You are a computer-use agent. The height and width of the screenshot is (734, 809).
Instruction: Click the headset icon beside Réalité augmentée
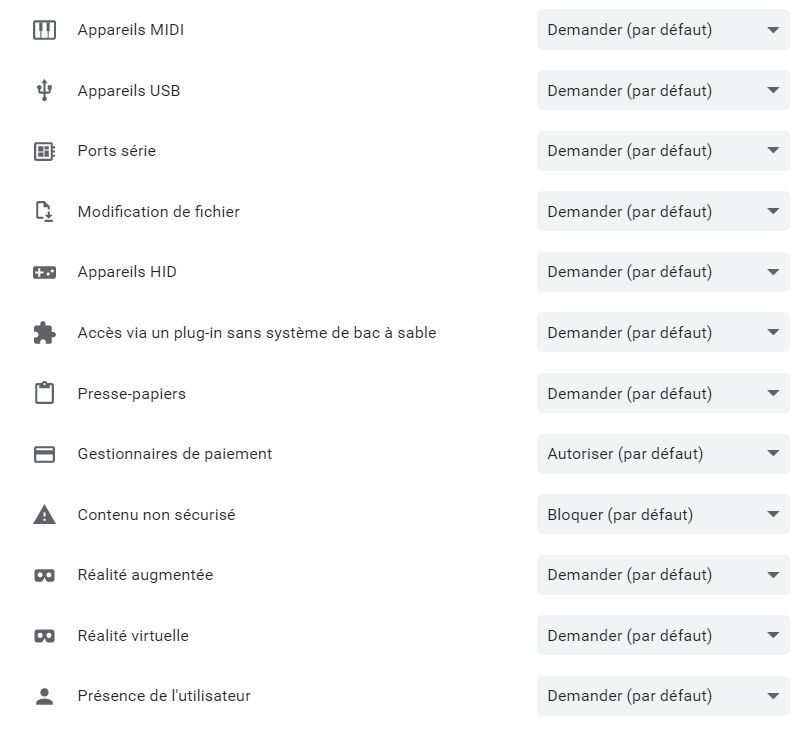44,575
